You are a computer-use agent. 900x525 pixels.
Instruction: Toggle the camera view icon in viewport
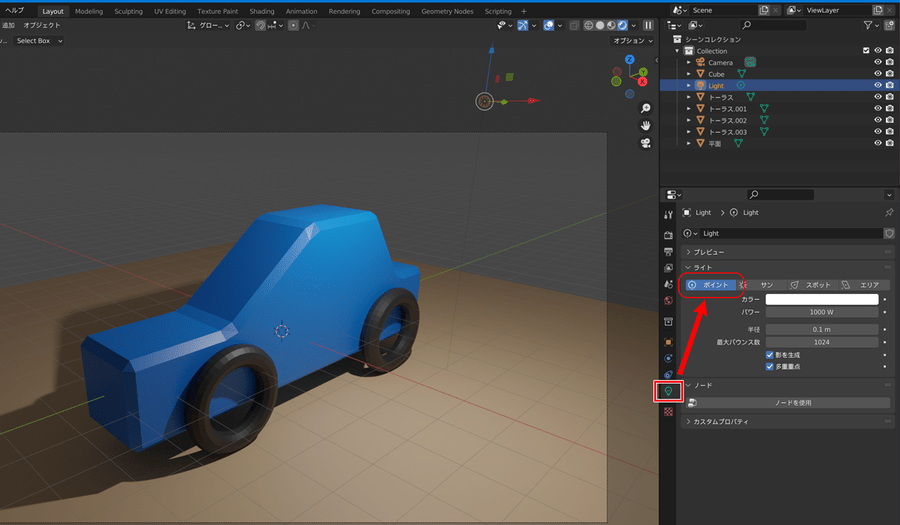[x=646, y=142]
